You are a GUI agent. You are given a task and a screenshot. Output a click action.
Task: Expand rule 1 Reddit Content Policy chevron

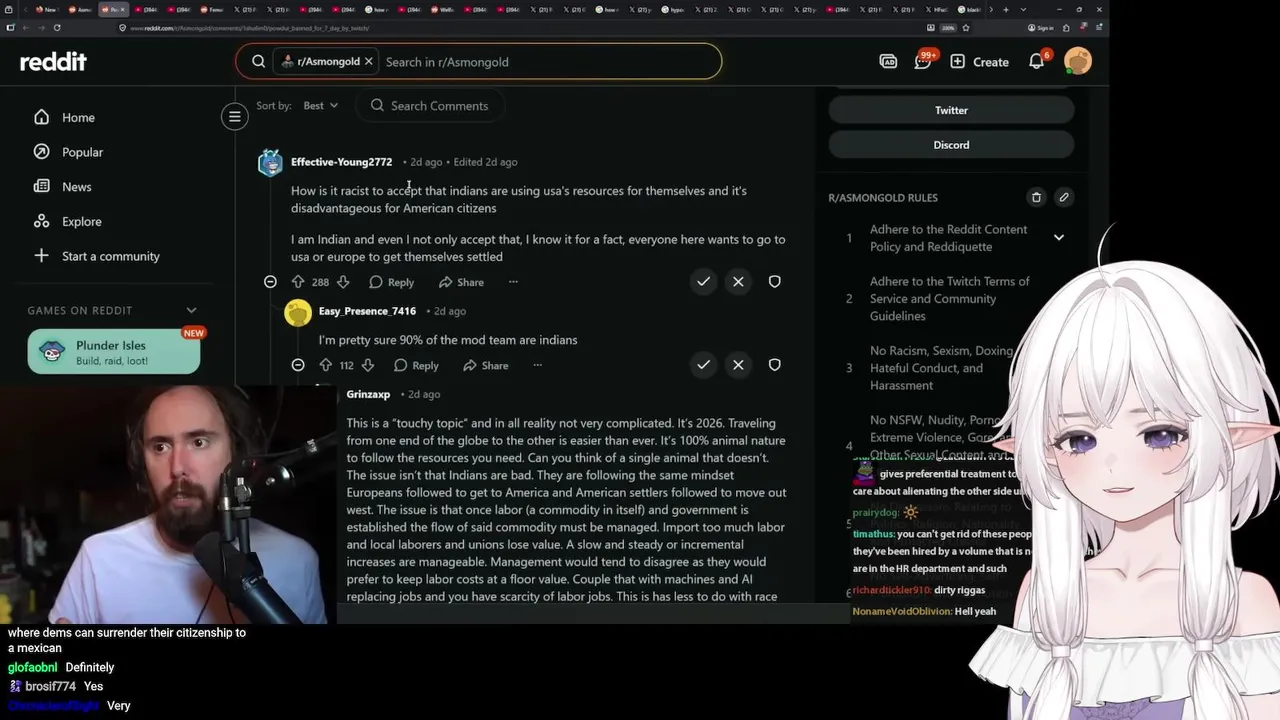[x=1059, y=238]
